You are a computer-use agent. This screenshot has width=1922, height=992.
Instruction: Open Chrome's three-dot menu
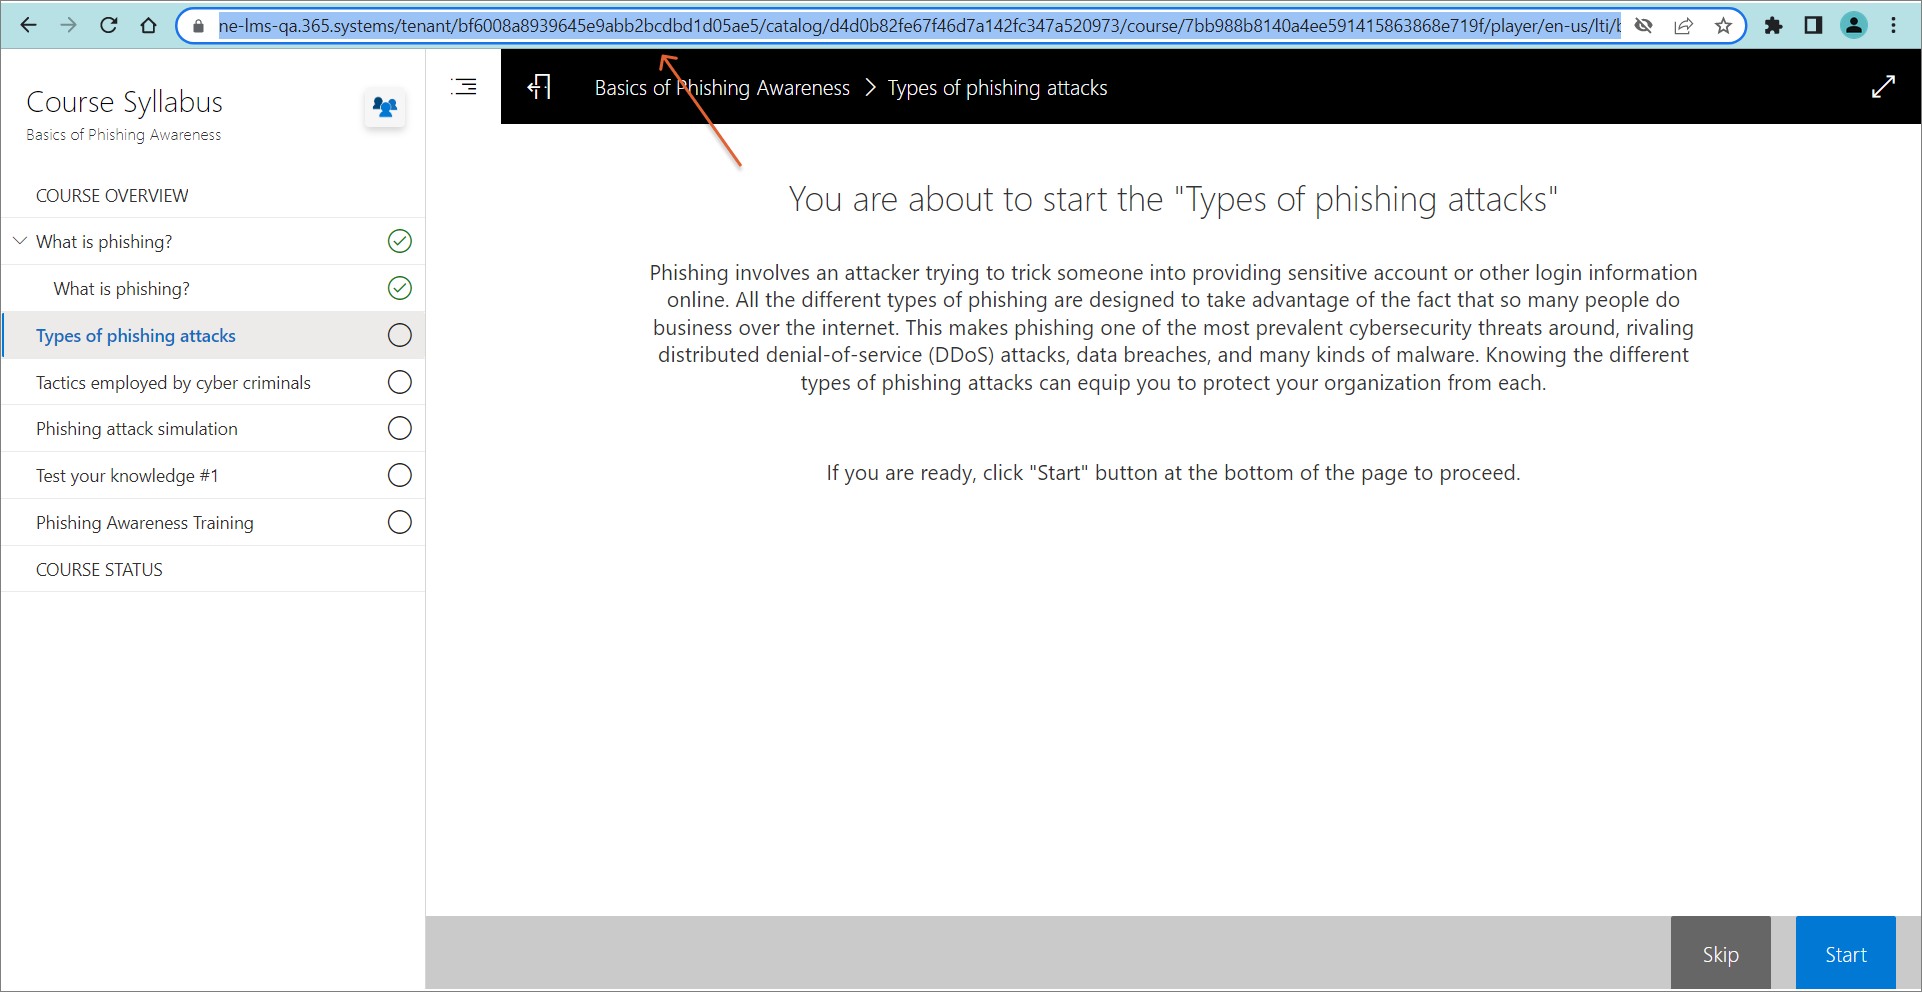click(1893, 26)
